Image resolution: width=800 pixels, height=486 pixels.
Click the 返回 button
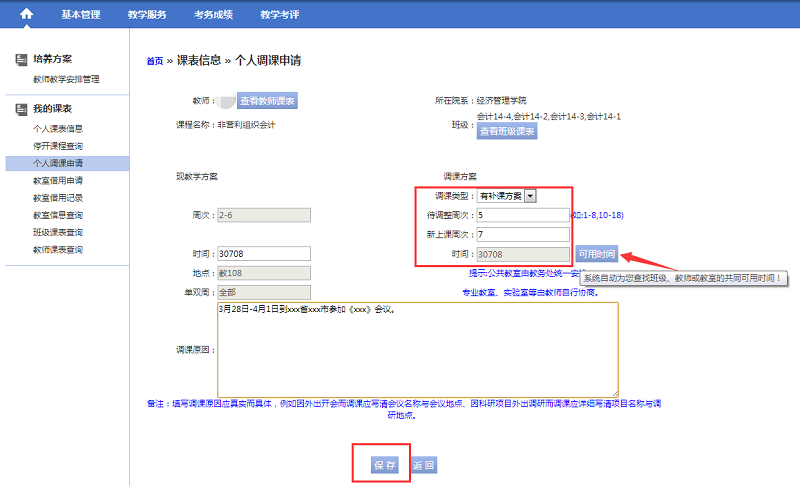(x=423, y=465)
